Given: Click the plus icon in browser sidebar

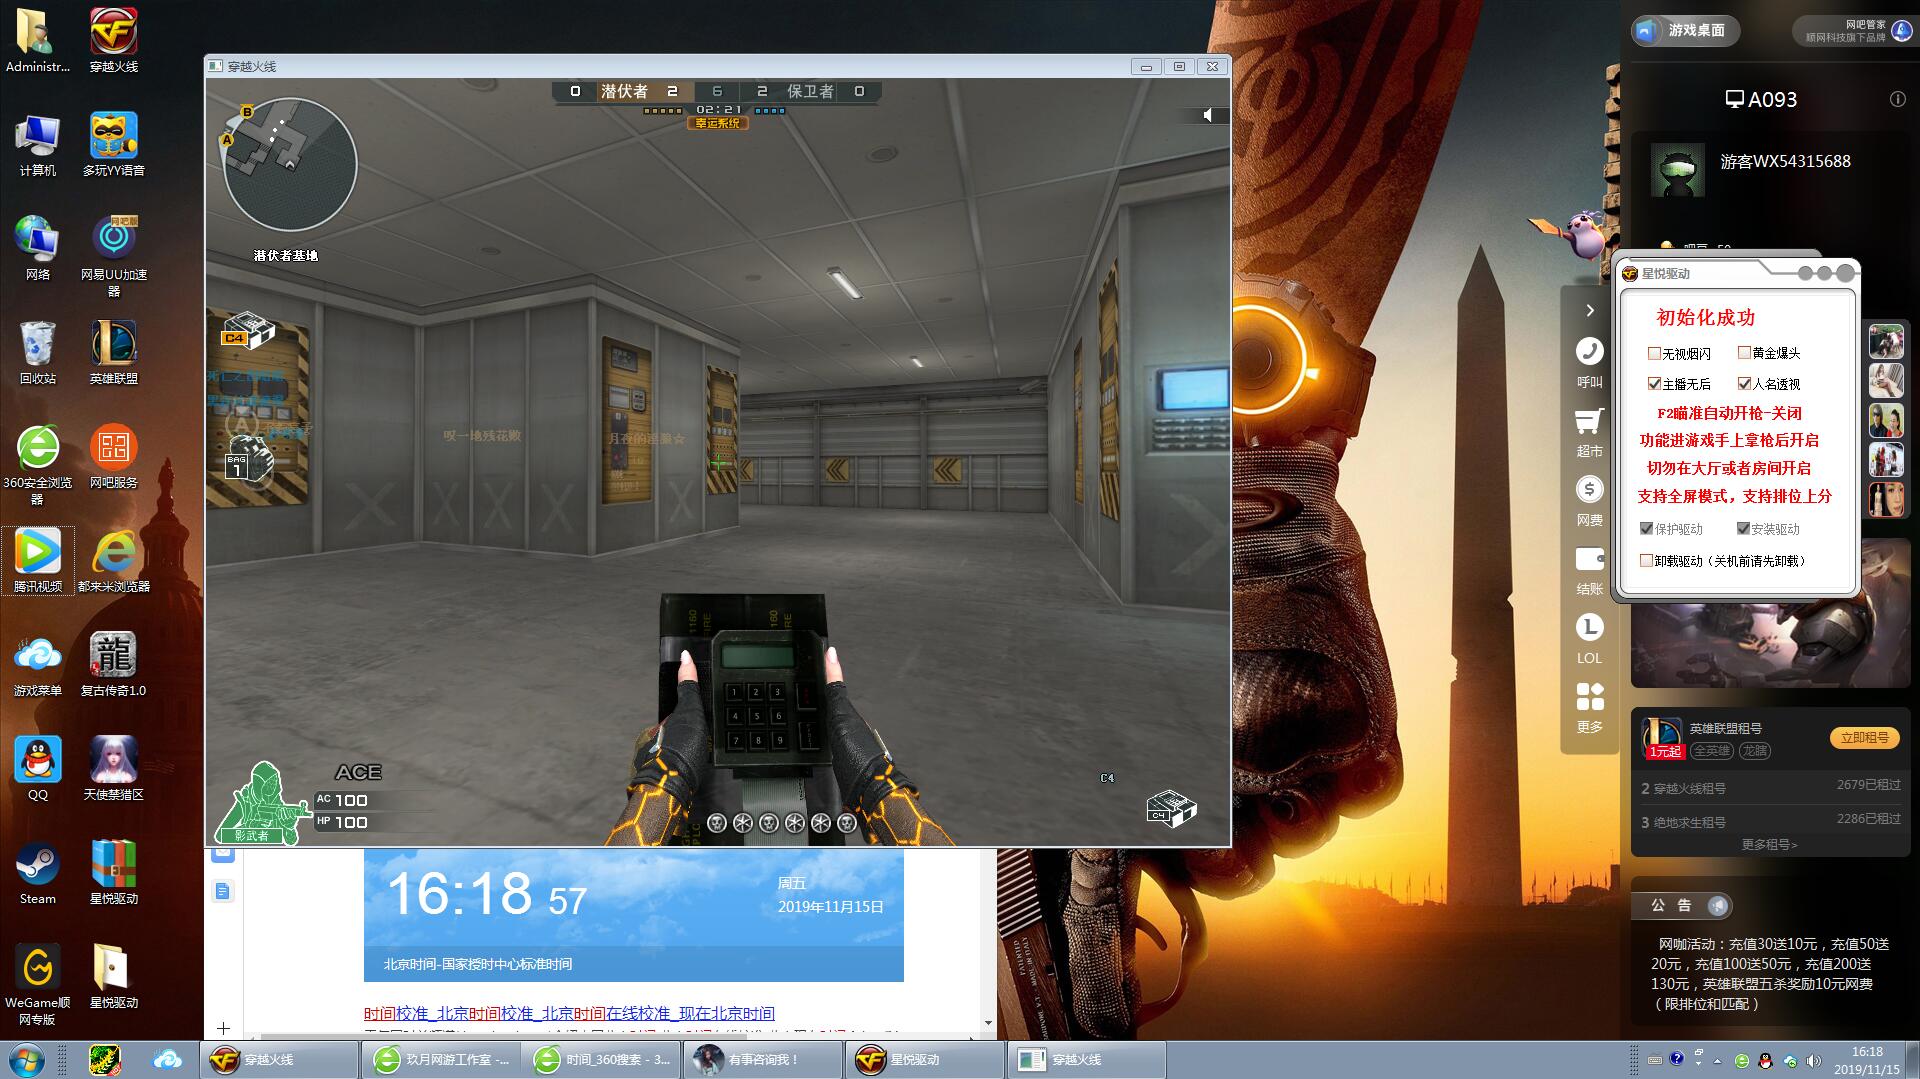Looking at the screenshot, I should pos(222,1028).
